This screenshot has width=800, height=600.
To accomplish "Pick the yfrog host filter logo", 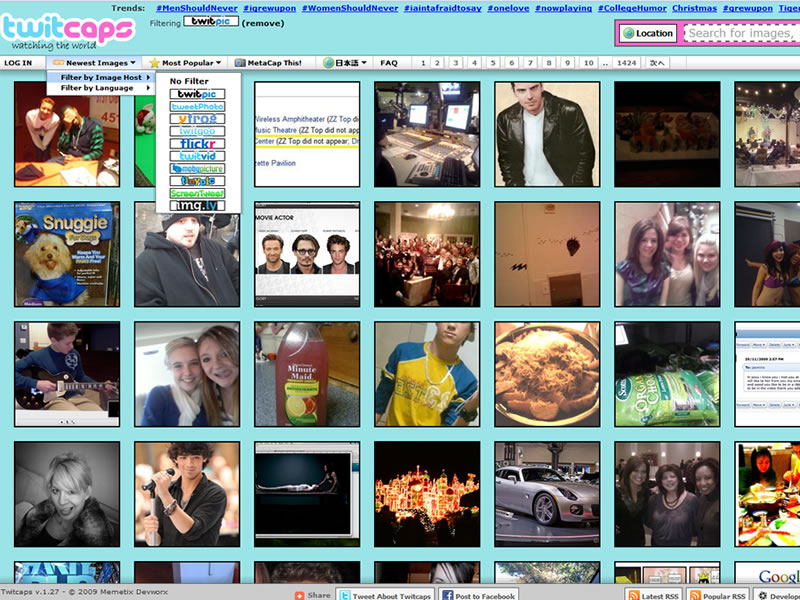I will coord(197,119).
